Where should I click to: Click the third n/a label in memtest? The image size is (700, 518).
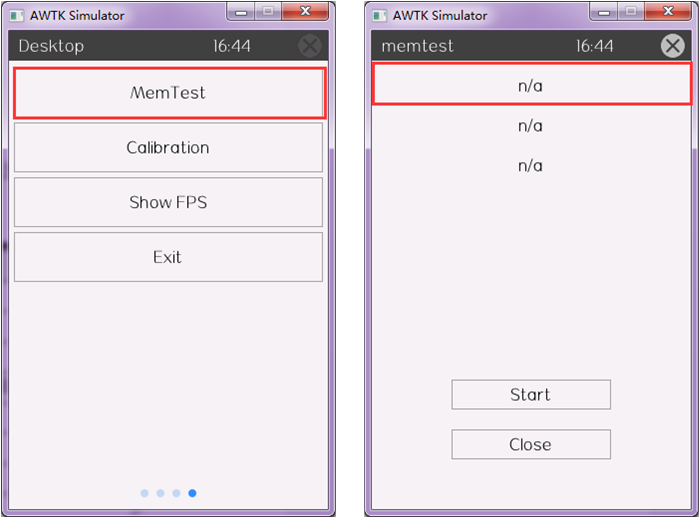pos(530,166)
